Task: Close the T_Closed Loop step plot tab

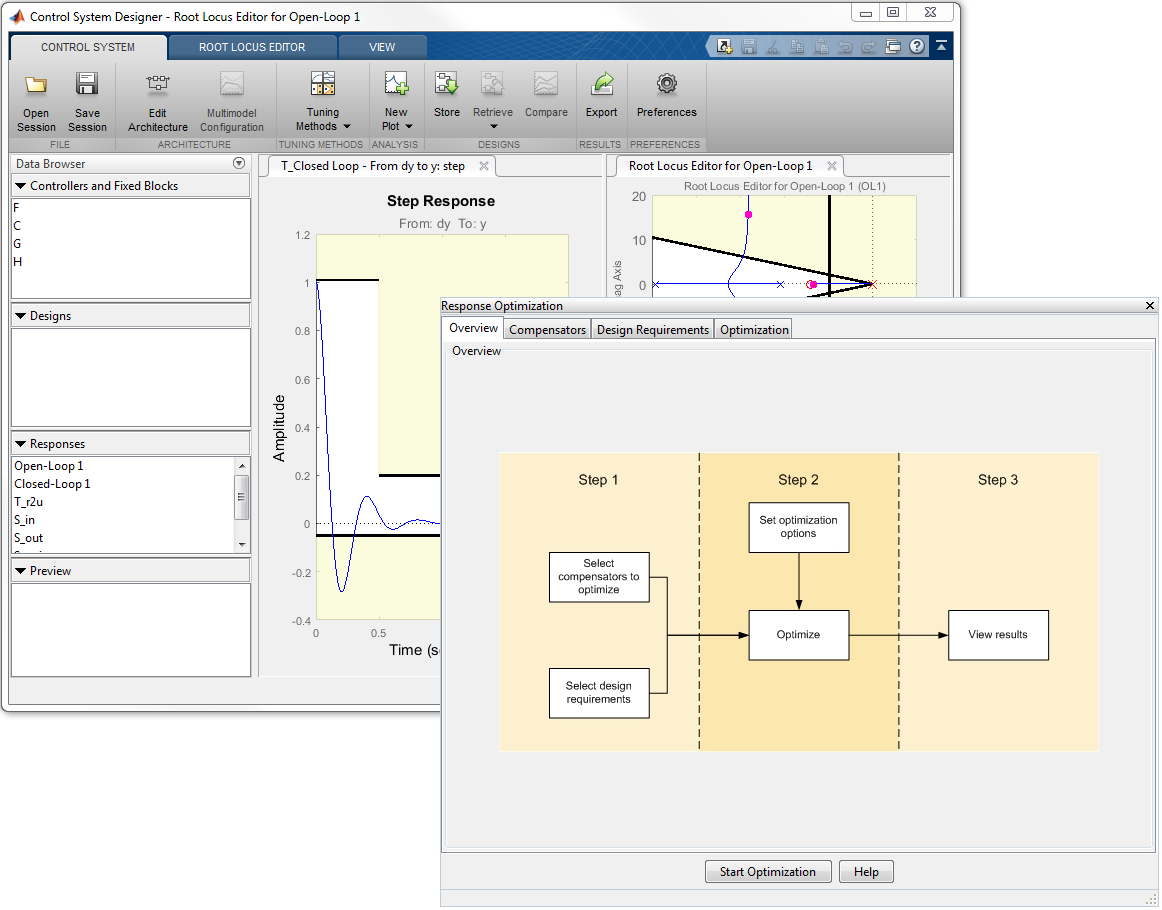Action: point(484,166)
